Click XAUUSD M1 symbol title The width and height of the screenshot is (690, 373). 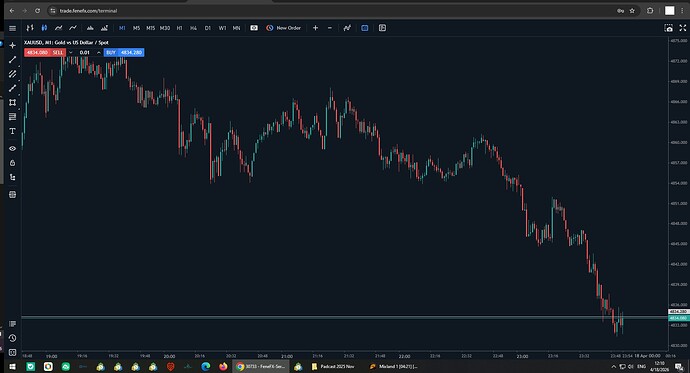tap(66, 43)
